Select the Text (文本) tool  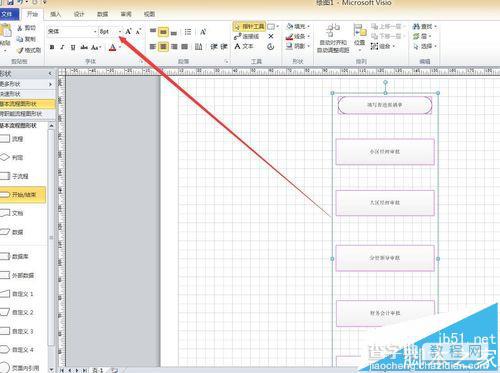[x=244, y=46]
